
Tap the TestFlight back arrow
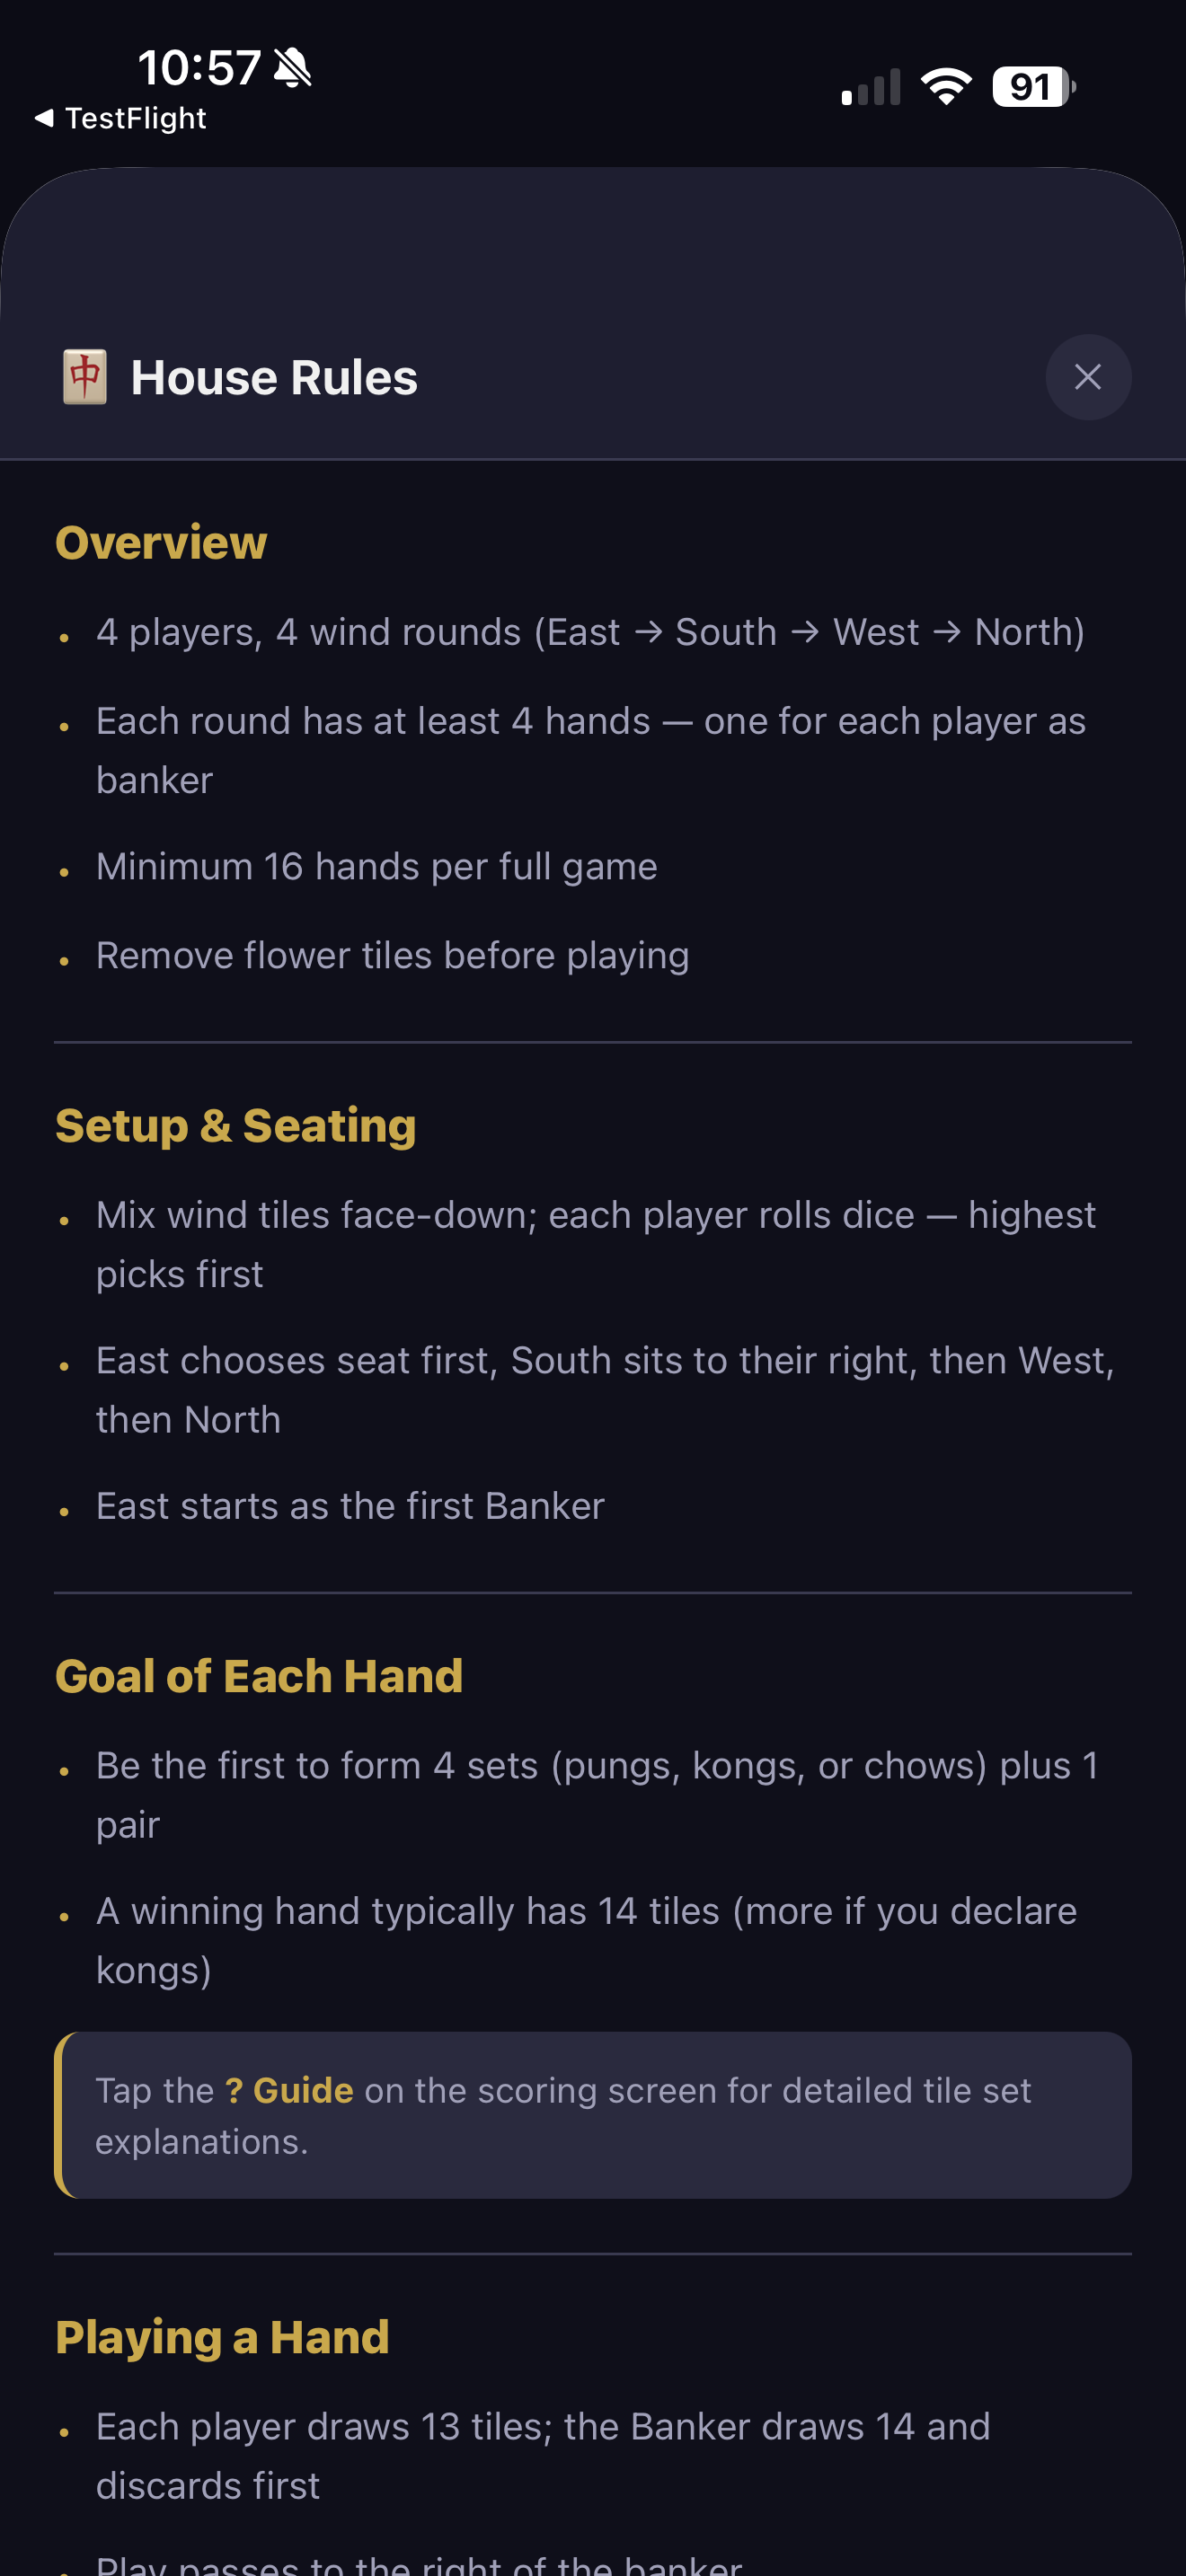(x=43, y=118)
